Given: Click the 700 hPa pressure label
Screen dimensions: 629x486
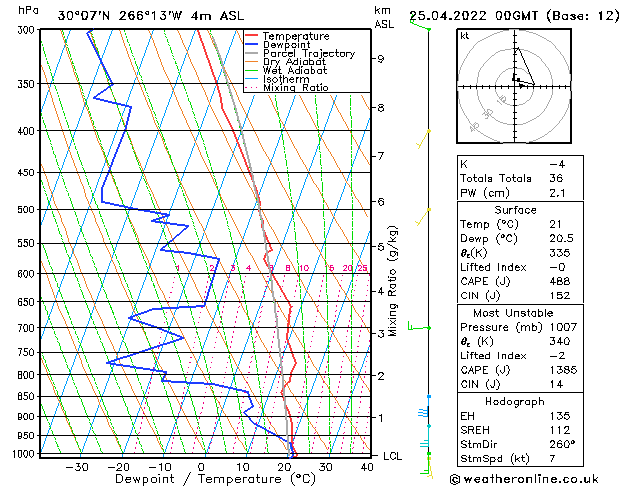Looking at the screenshot, I should (26, 328).
